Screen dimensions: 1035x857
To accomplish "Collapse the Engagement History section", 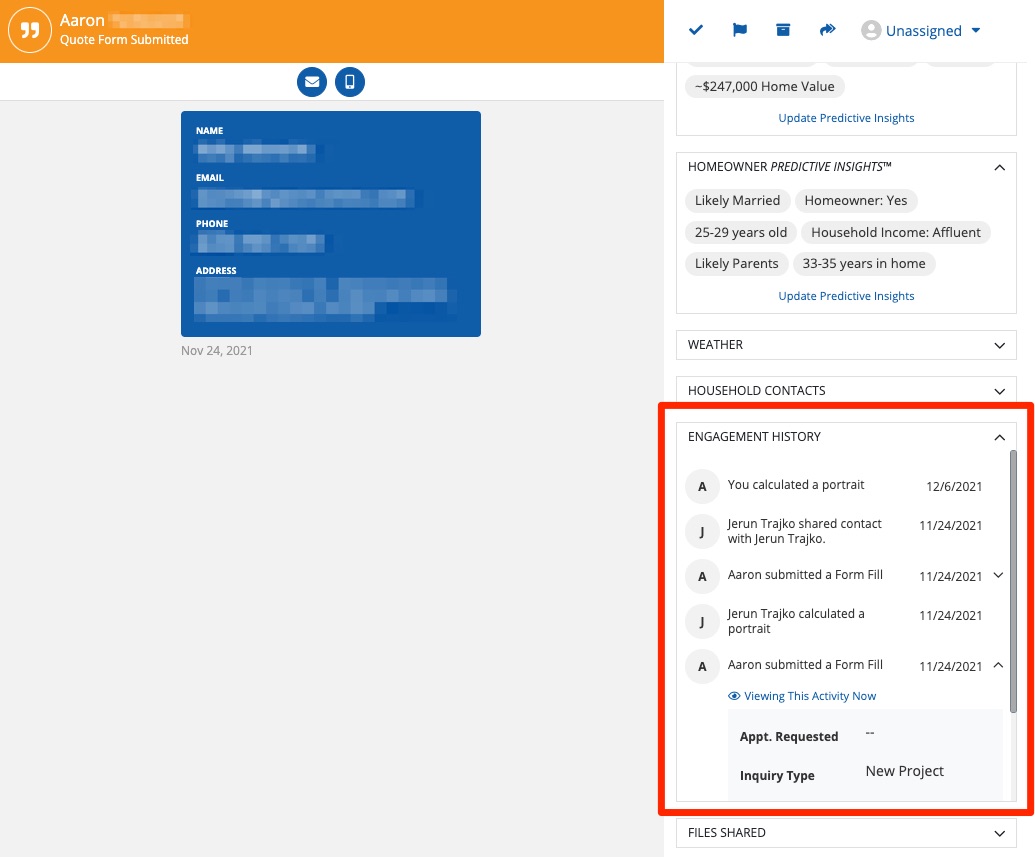I will coord(999,437).
